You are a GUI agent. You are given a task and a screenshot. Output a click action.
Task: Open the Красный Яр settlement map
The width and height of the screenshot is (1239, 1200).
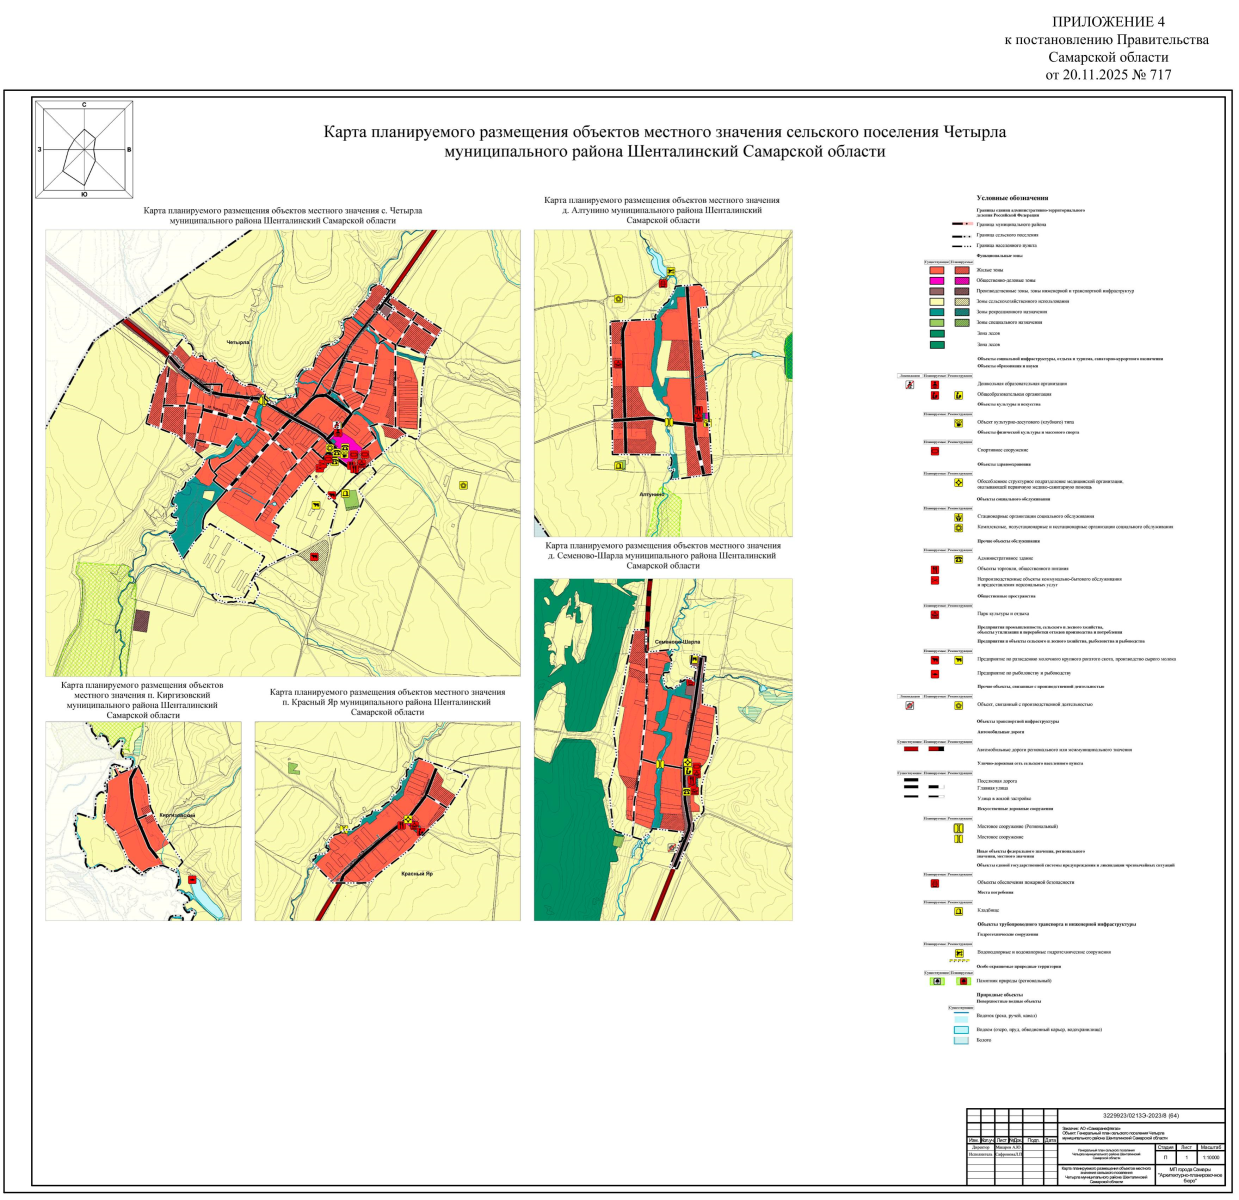coord(387,820)
